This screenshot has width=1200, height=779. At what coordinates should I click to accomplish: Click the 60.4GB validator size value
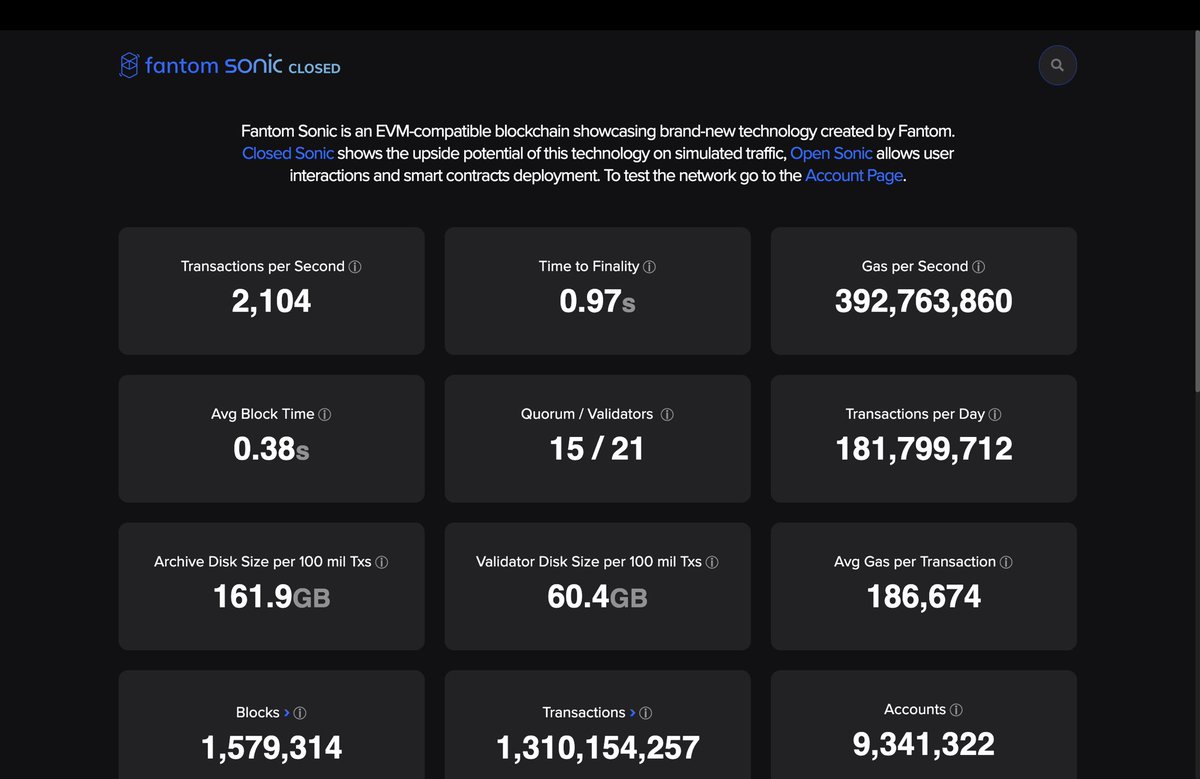point(597,597)
